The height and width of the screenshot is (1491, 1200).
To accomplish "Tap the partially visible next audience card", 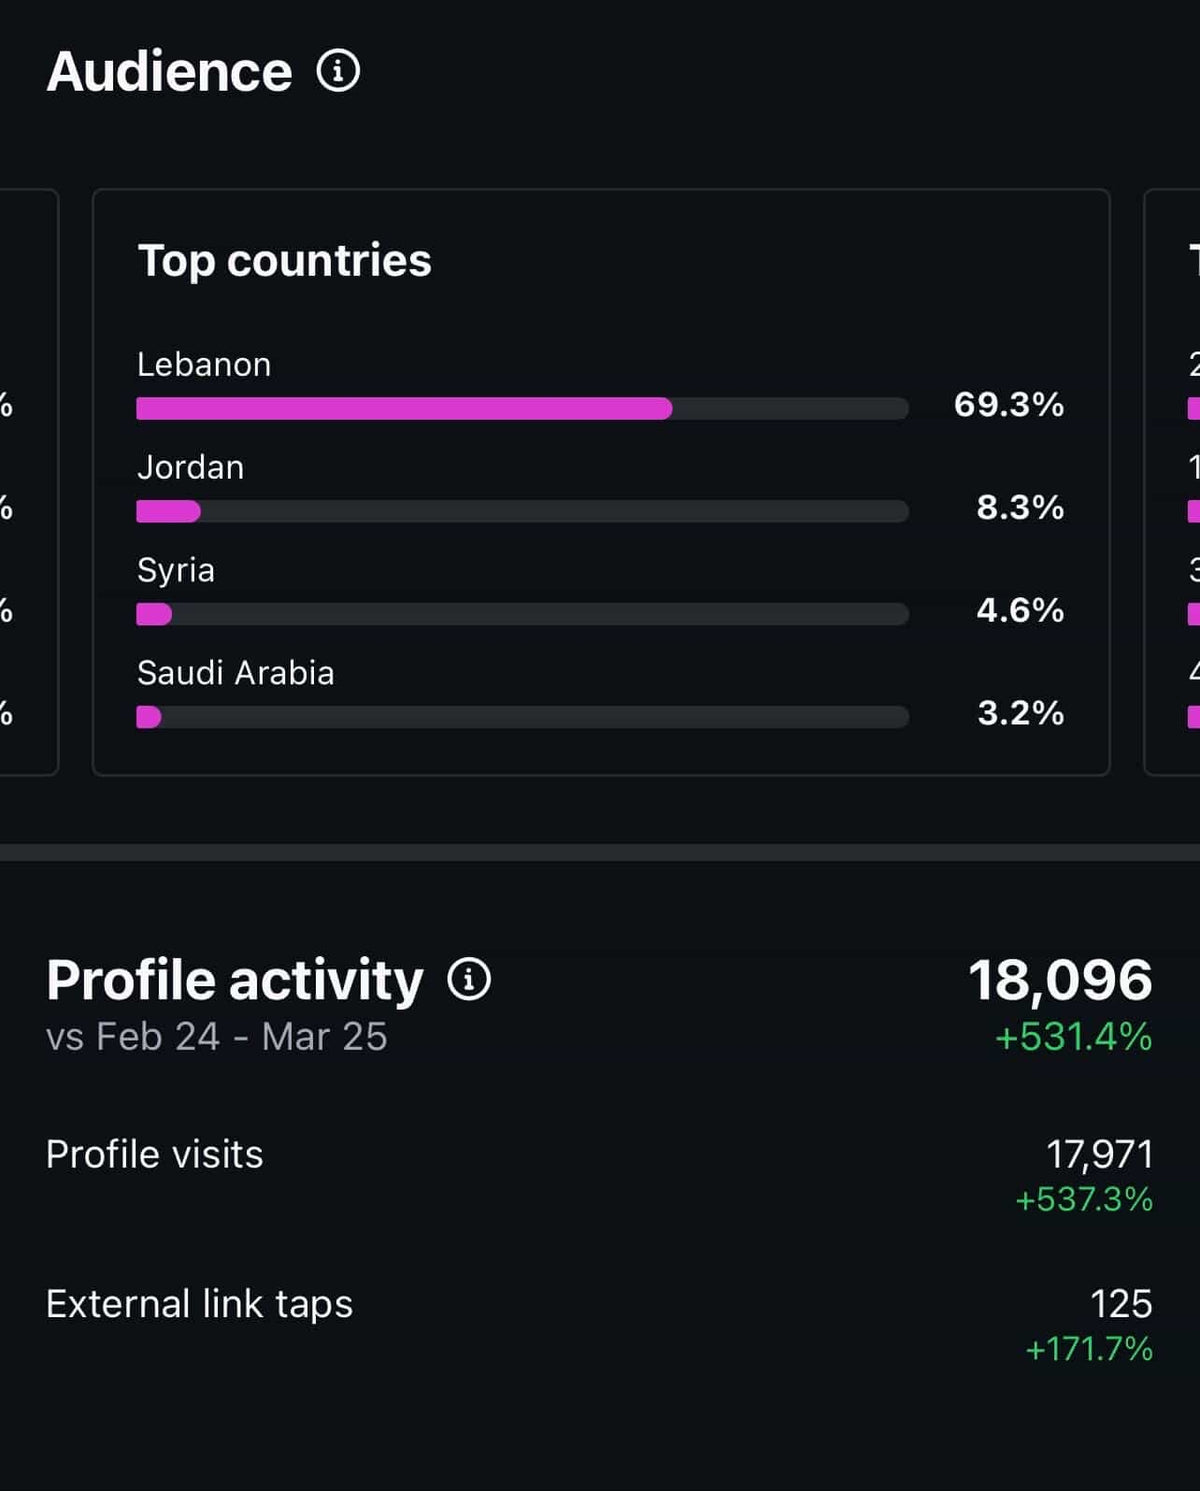I will 1172,482.
